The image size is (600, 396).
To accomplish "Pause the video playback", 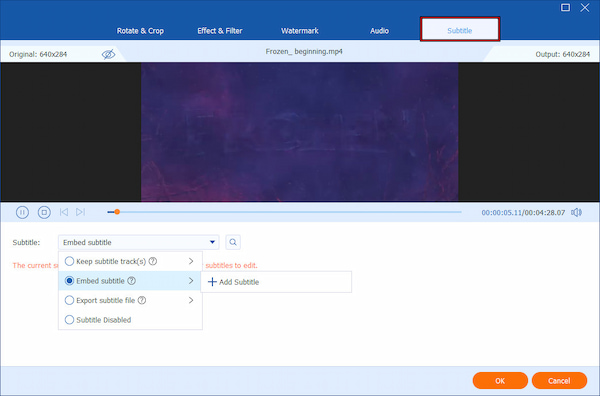I will click(22, 212).
